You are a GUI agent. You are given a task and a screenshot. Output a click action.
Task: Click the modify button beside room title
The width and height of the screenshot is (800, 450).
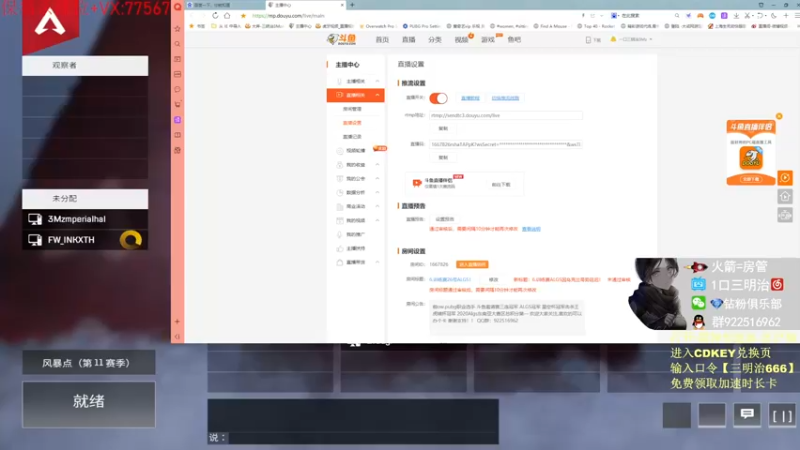tap(493, 280)
